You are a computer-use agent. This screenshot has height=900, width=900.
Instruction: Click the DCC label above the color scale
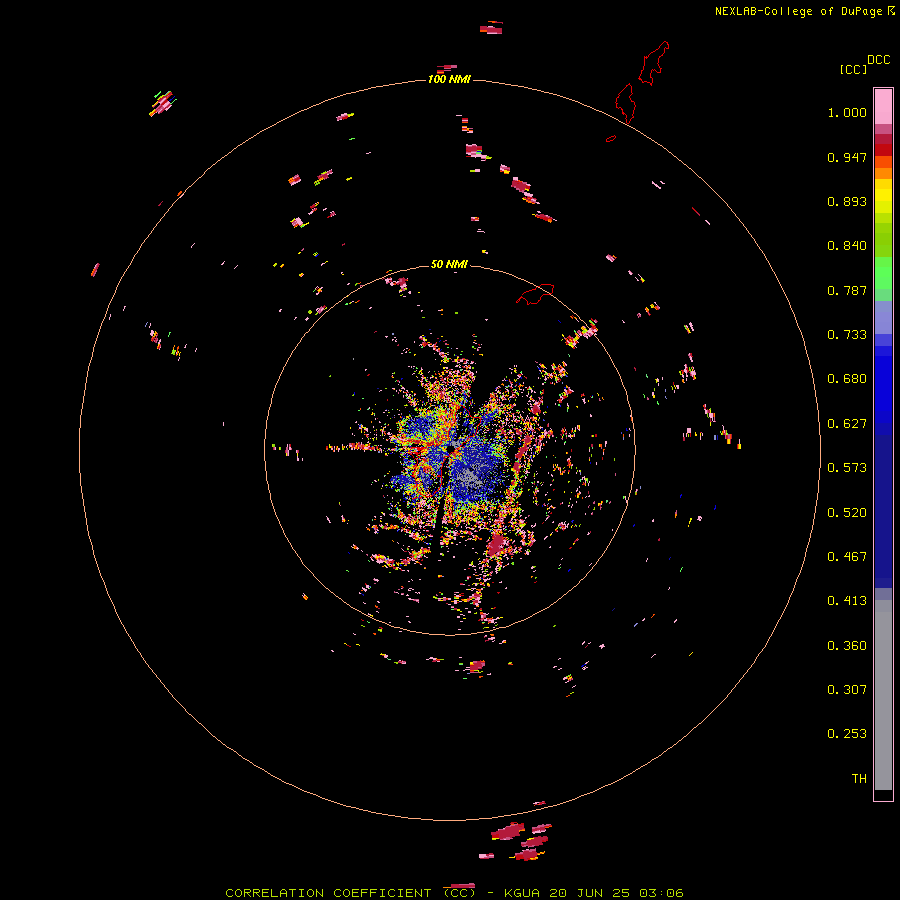pyautogui.click(x=879, y=60)
